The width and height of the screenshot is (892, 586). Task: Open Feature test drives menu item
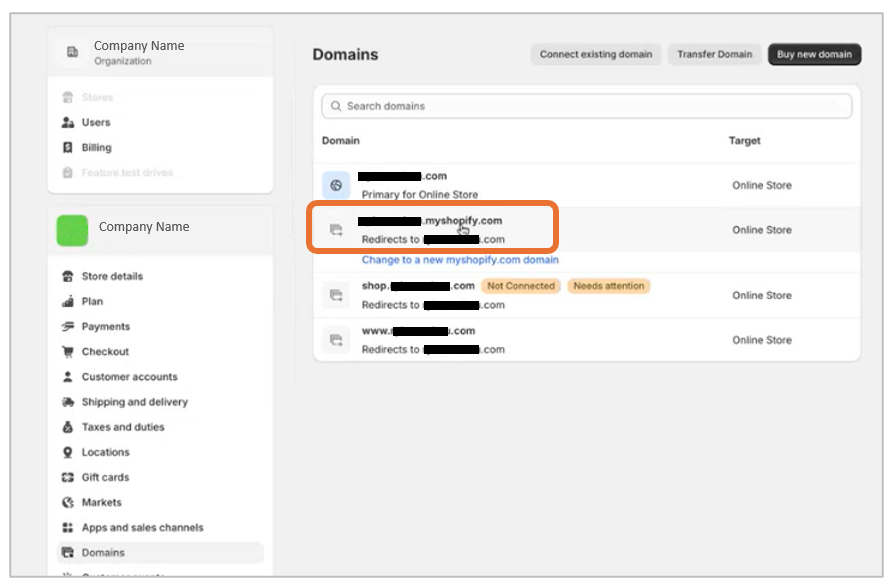pyautogui.click(x=127, y=172)
